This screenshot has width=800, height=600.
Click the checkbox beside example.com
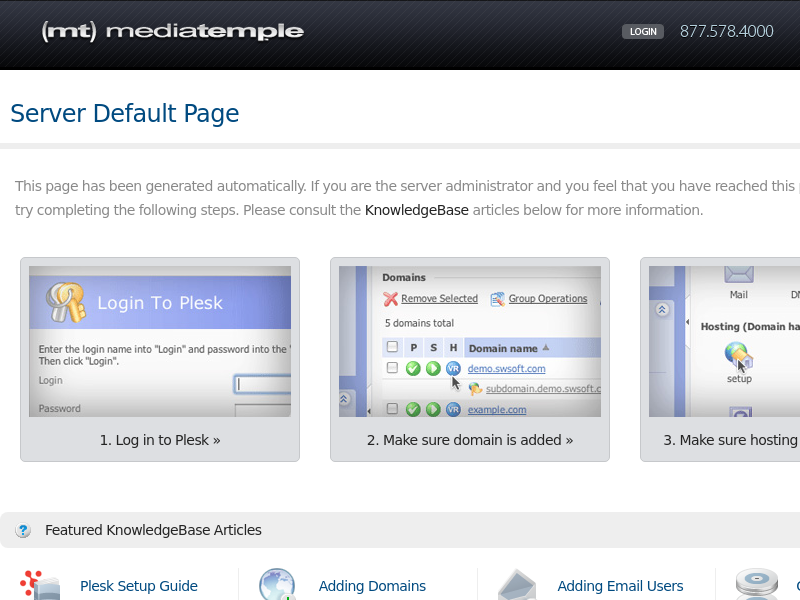(x=392, y=408)
